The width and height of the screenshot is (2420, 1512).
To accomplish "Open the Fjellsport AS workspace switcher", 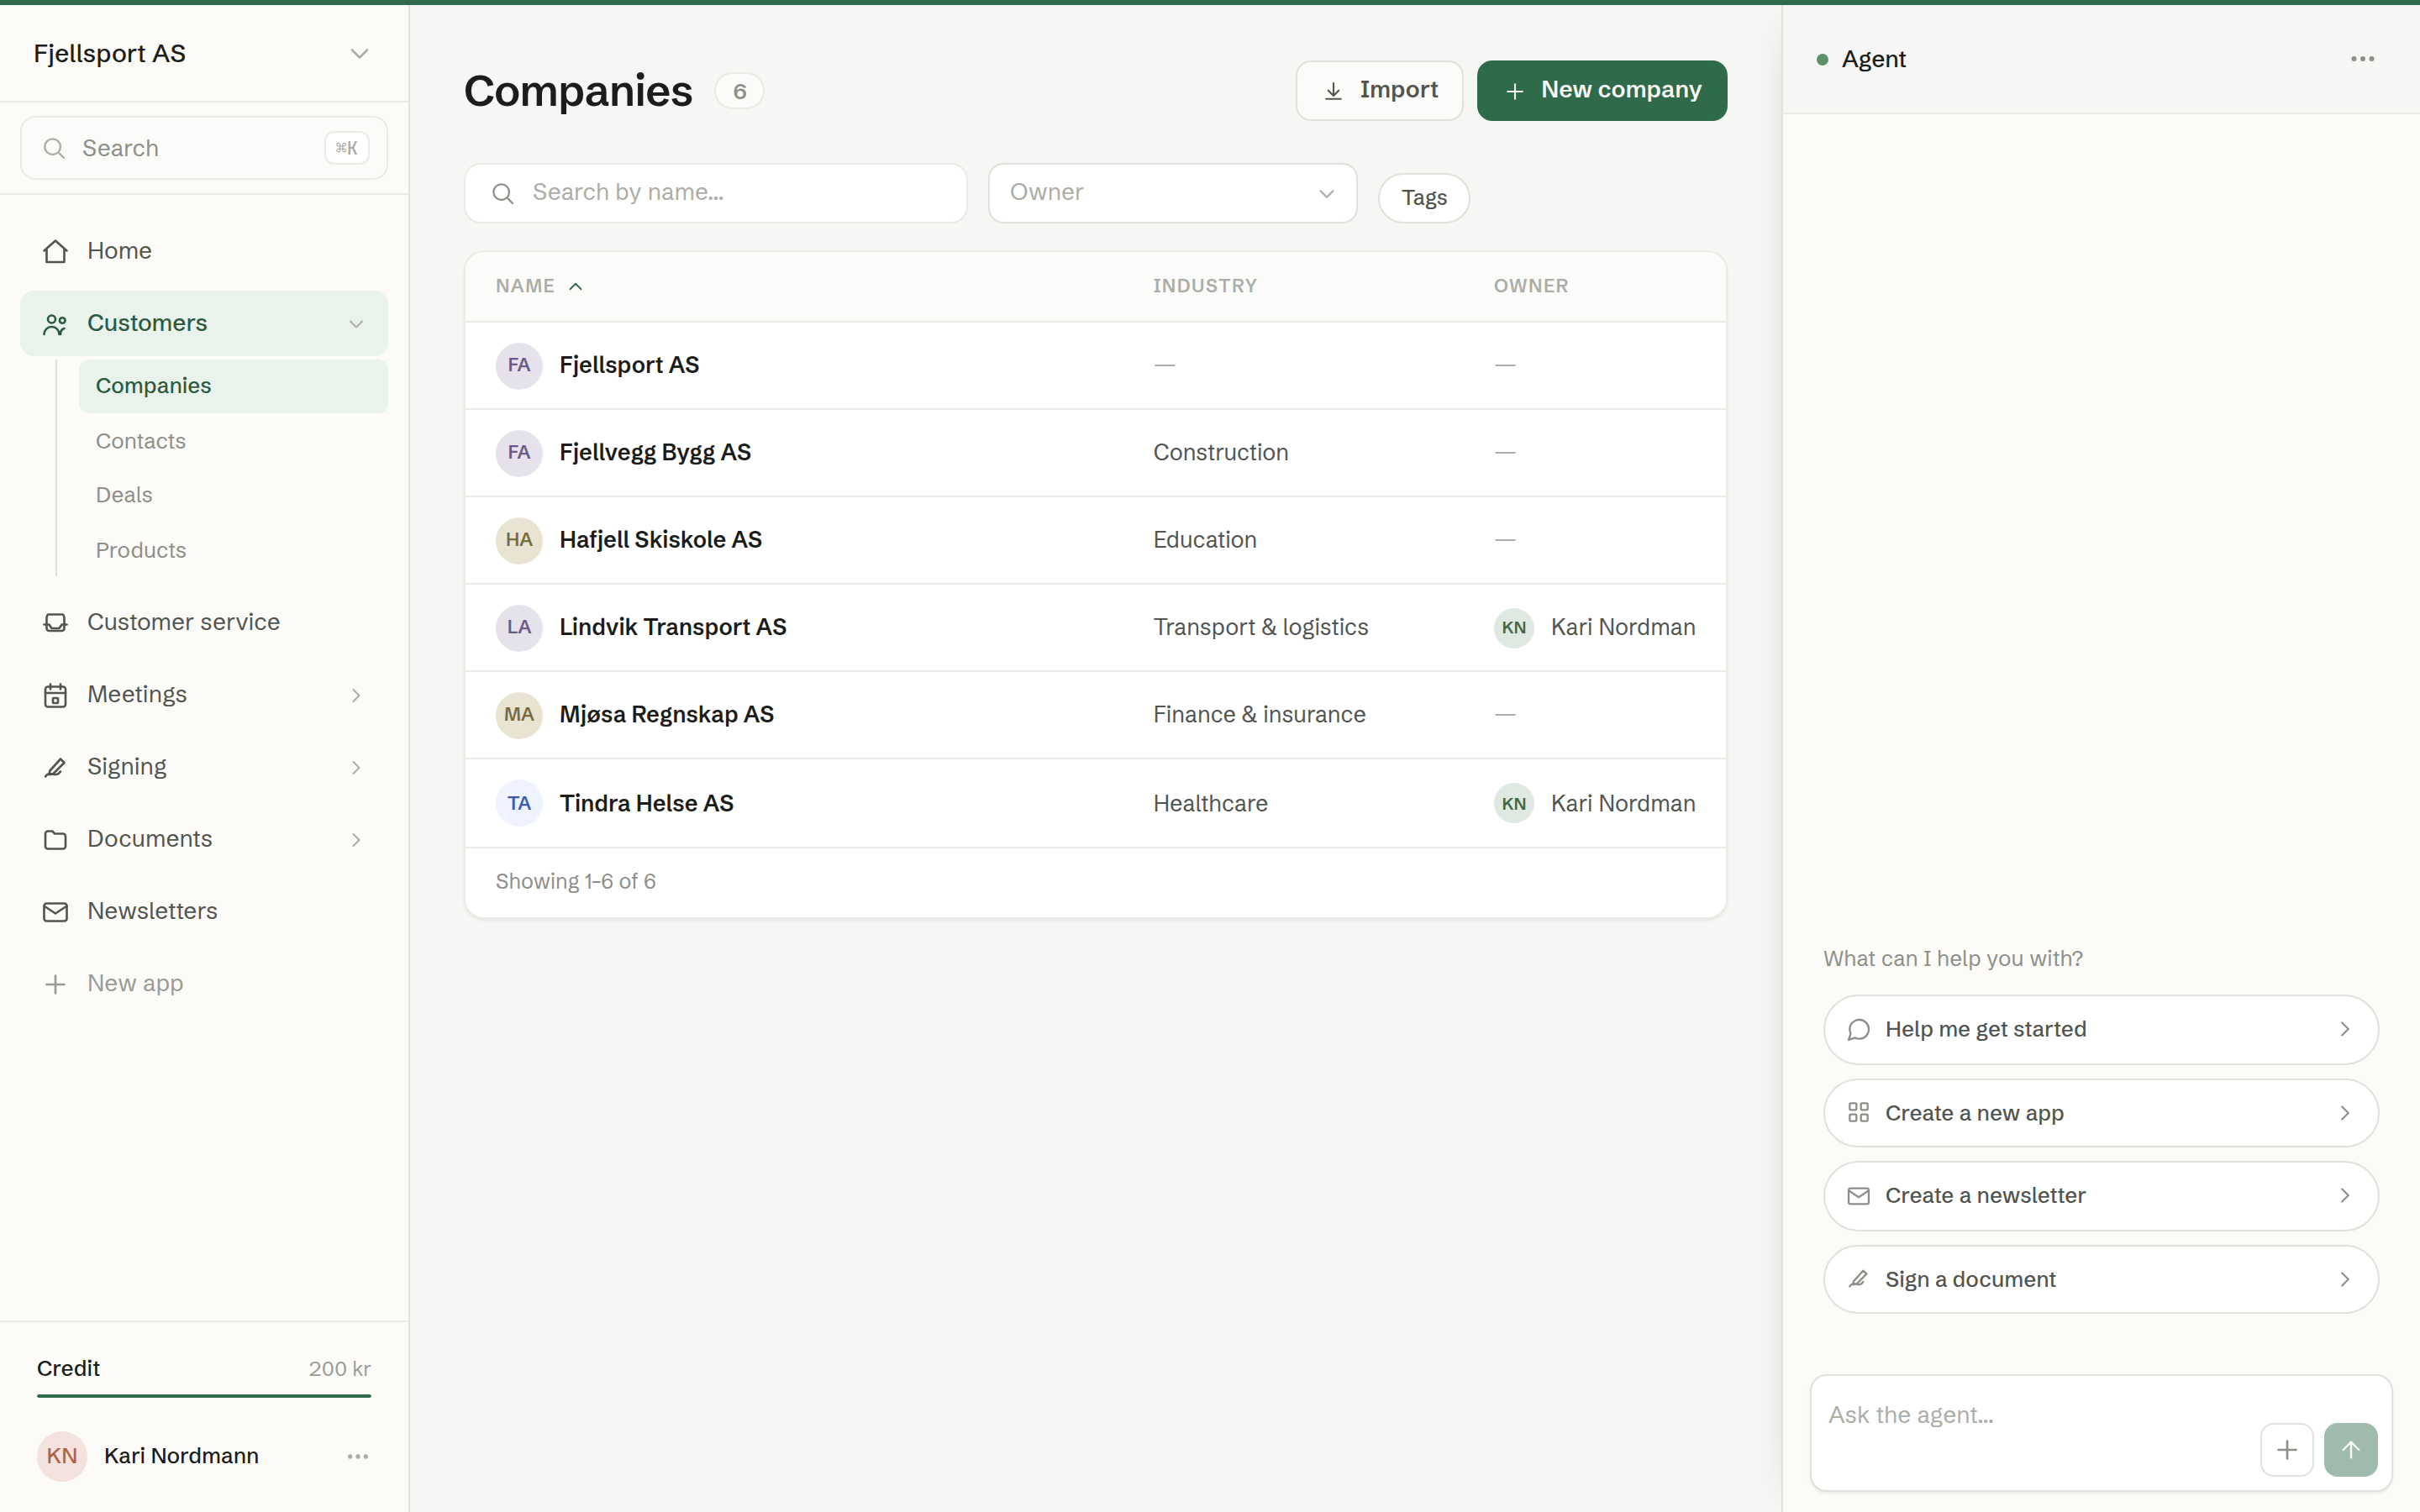I will coord(203,54).
